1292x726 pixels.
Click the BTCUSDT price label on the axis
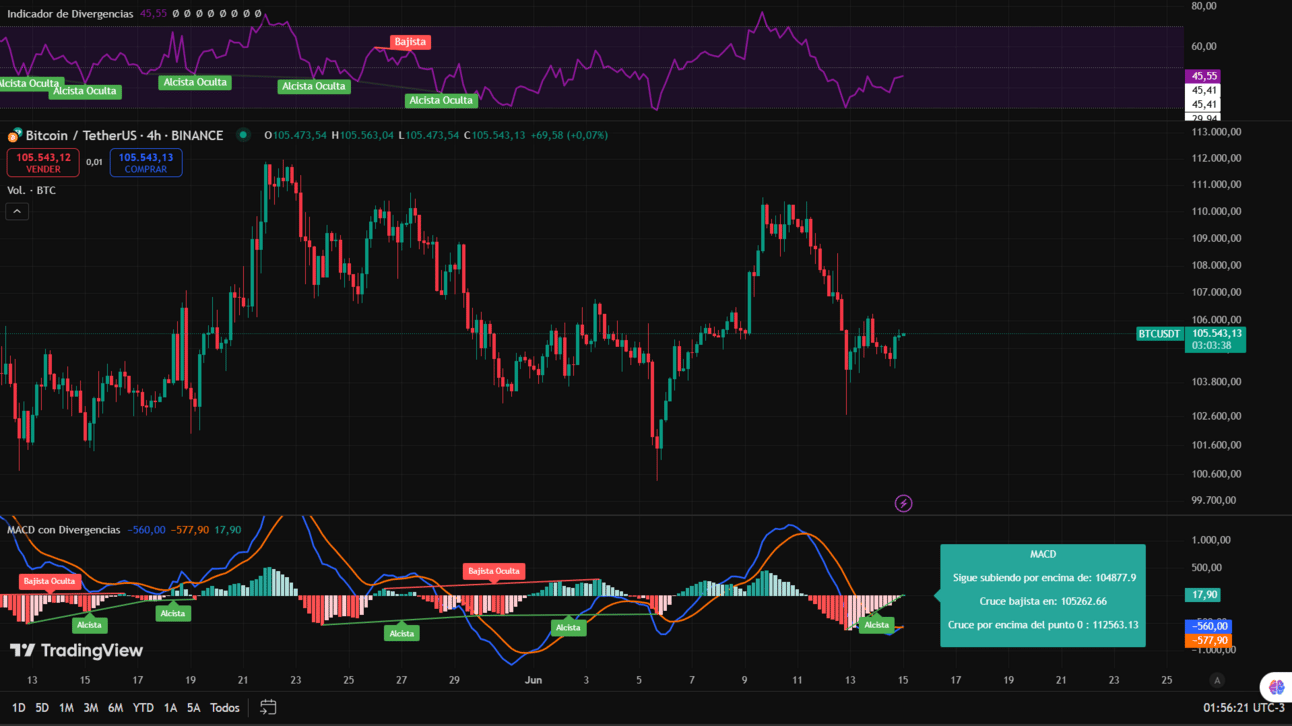click(x=1160, y=334)
